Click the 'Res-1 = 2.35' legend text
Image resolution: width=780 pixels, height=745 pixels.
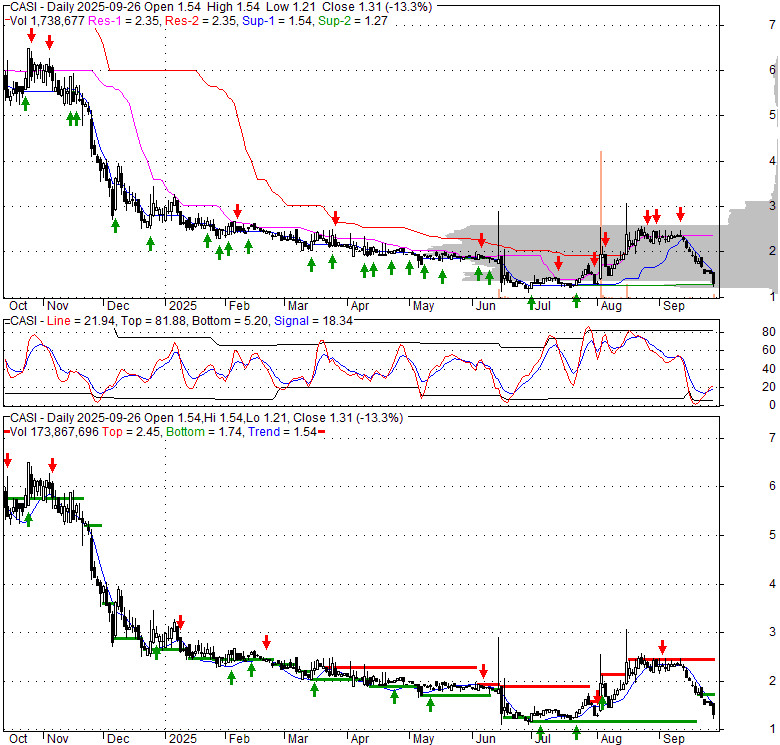(124, 21)
